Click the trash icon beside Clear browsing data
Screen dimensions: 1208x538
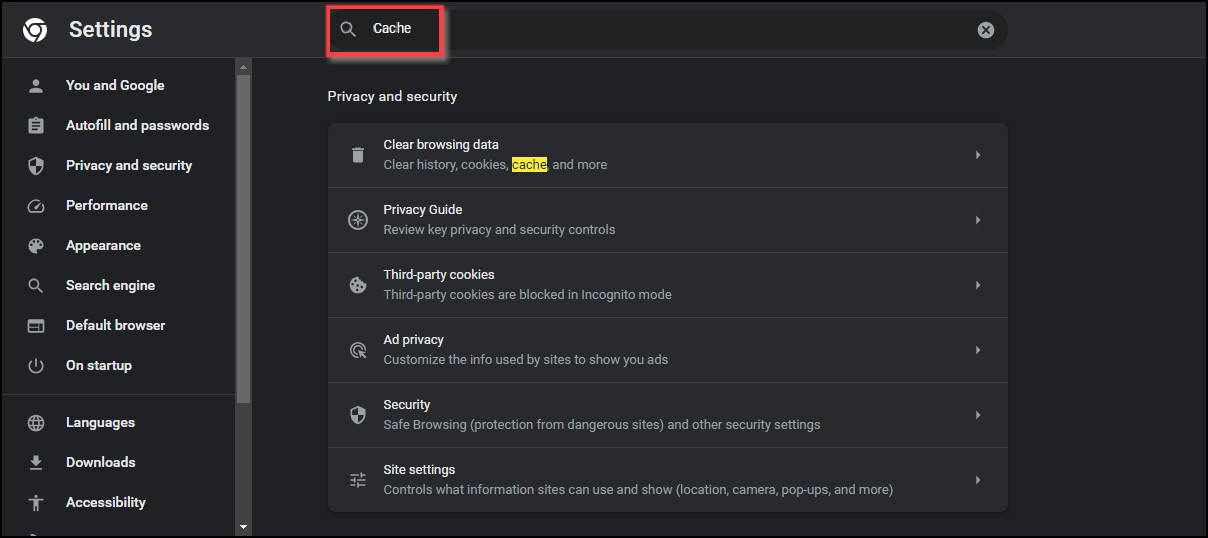(358, 155)
